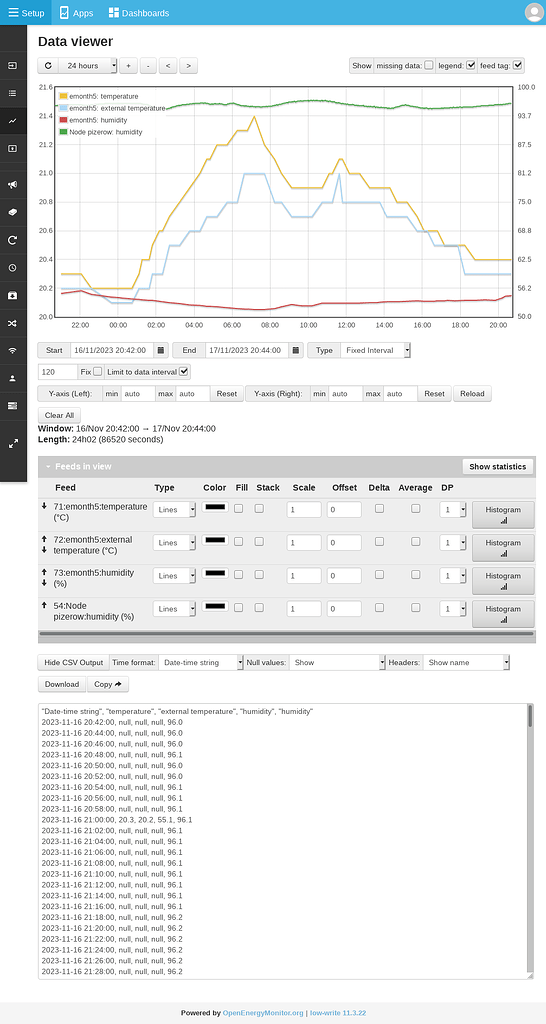Open the clock Schedule sidebar icon
This screenshot has height=1024, width=546.
click(12, 268)
